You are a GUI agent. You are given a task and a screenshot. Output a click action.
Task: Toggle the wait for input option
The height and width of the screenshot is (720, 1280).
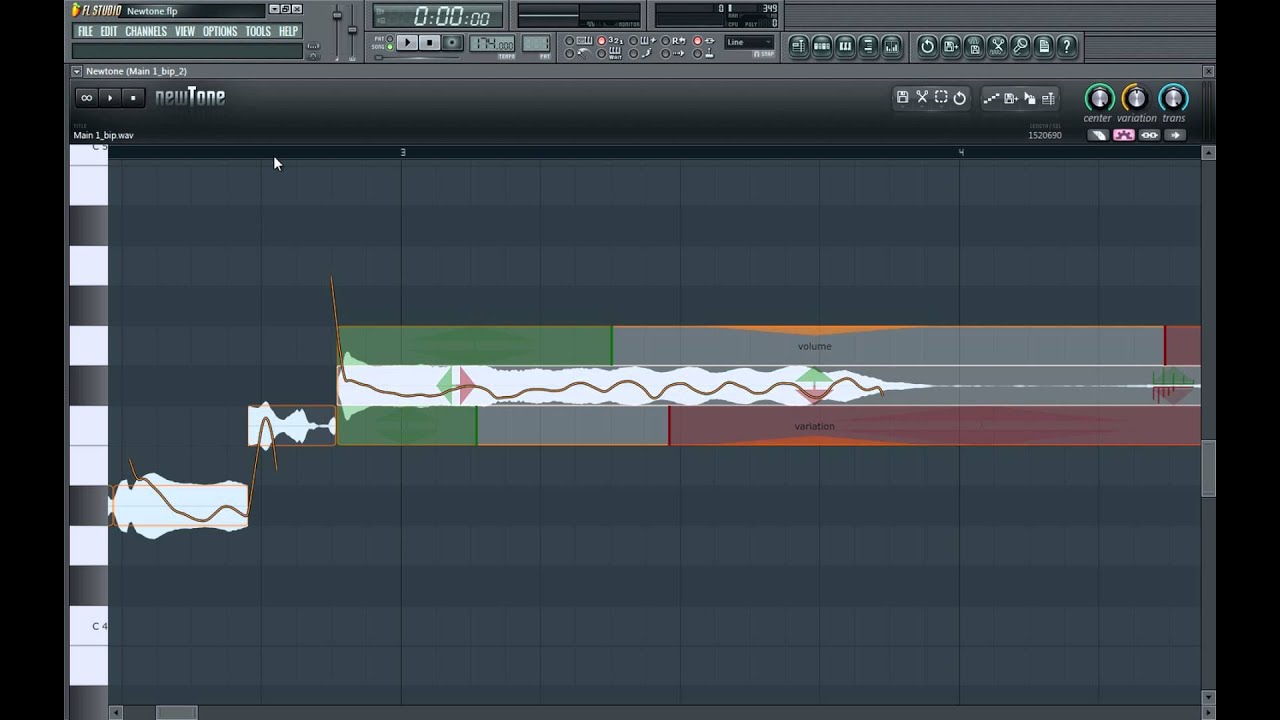click(x=607, y=53)
